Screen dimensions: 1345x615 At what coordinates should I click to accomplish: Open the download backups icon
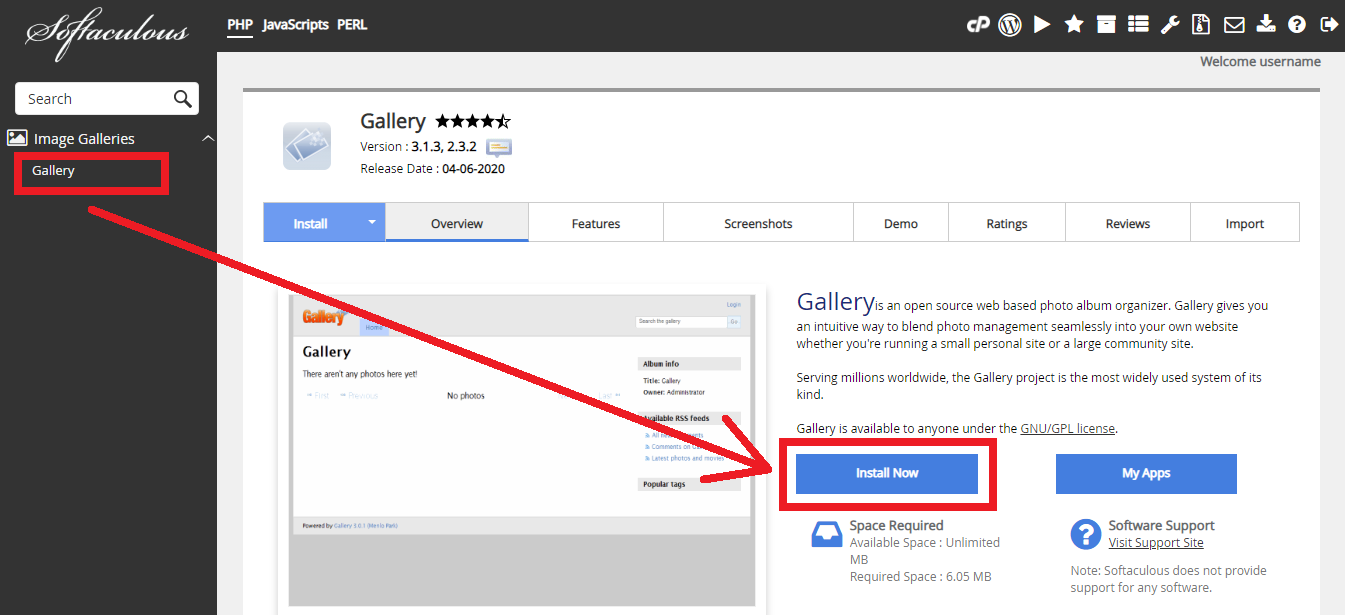(1266, 25)
